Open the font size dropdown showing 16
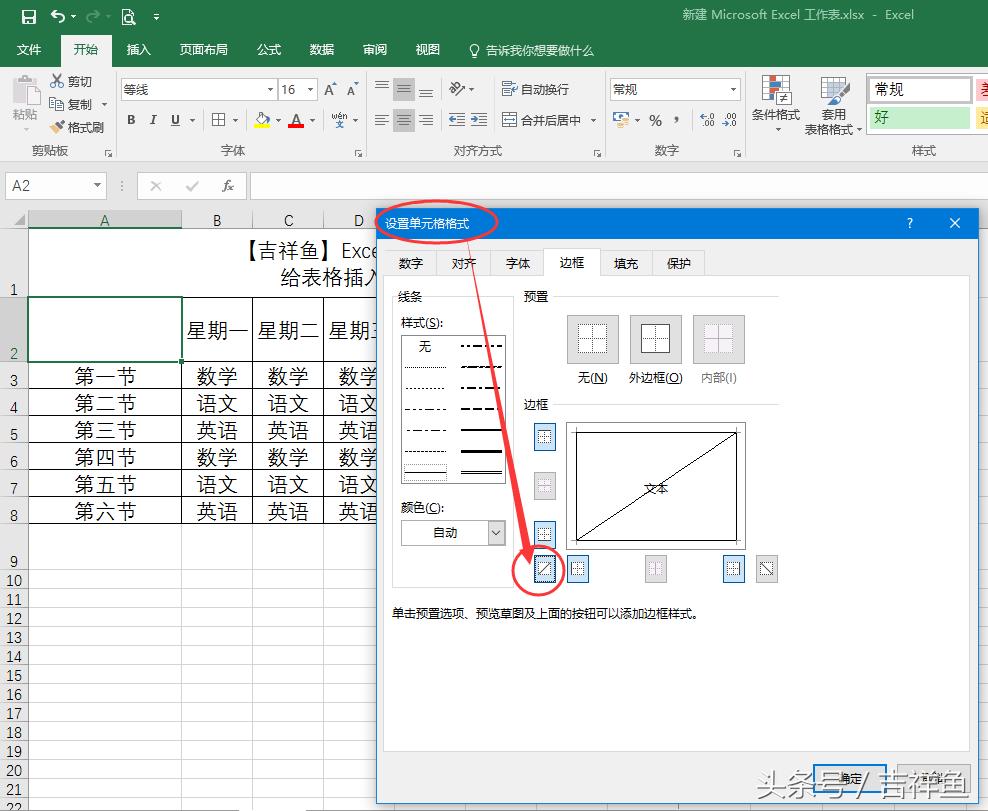This screenshot has width=988, height=811. click(297, 89)
